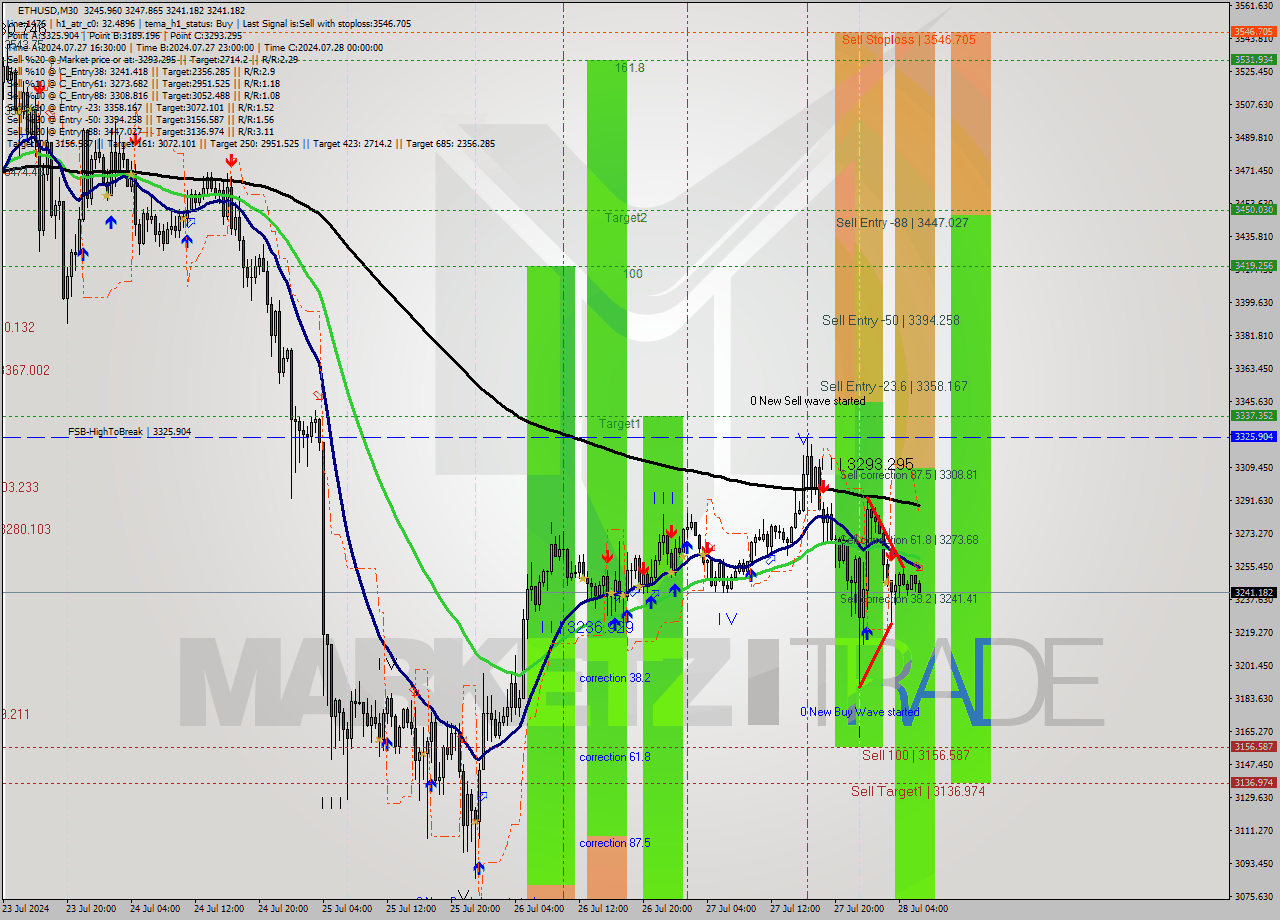Select the Sell Entry -23.6 3358.167 label
This screenshot has width=1280, height=920.
(893, 386)
